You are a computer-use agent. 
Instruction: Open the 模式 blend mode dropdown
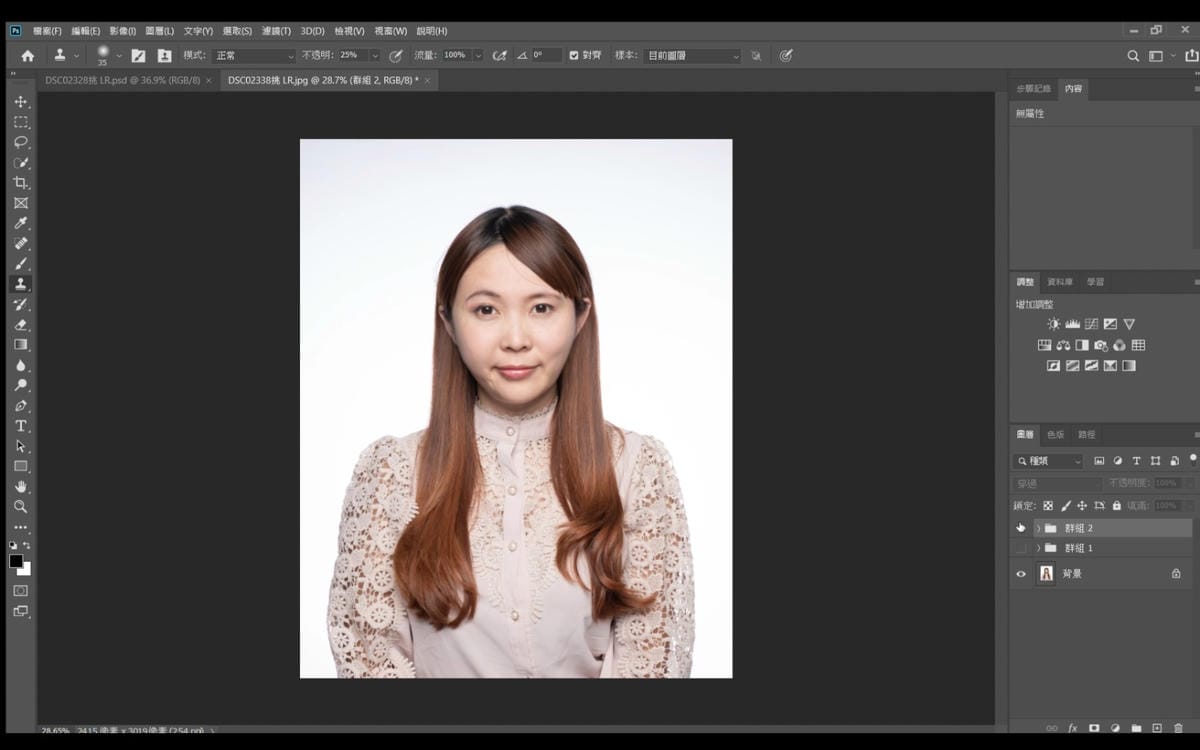[x=254, y=56]
